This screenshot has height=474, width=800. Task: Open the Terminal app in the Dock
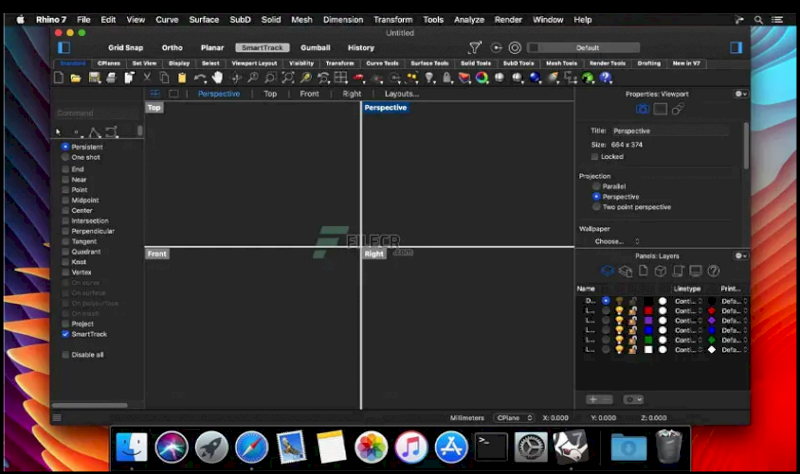tap(490, 445)
